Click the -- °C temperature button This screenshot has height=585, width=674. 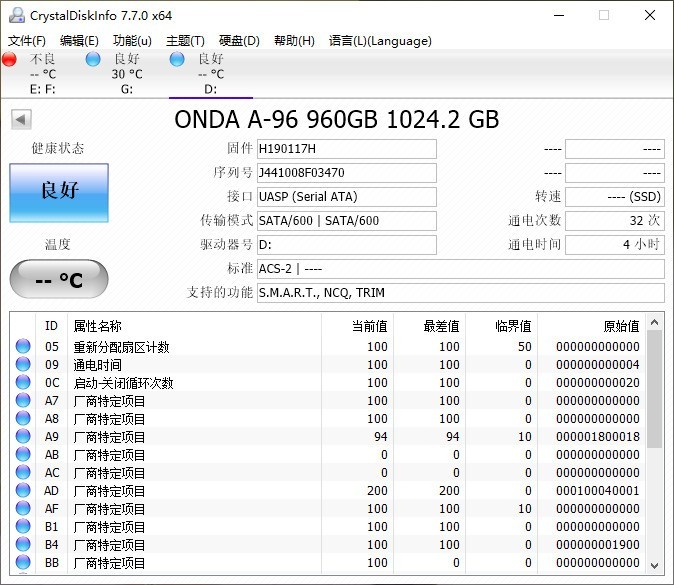point(59,279)
